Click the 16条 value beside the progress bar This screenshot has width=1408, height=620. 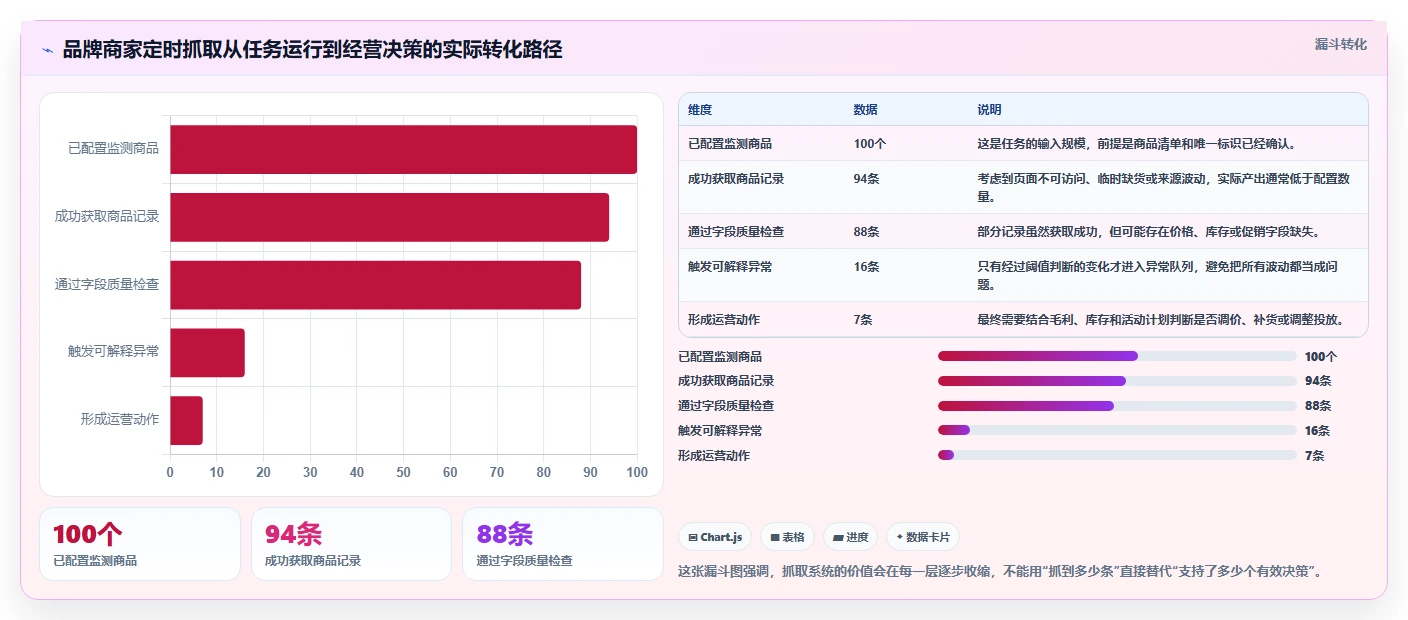[x=1317, y=431]
